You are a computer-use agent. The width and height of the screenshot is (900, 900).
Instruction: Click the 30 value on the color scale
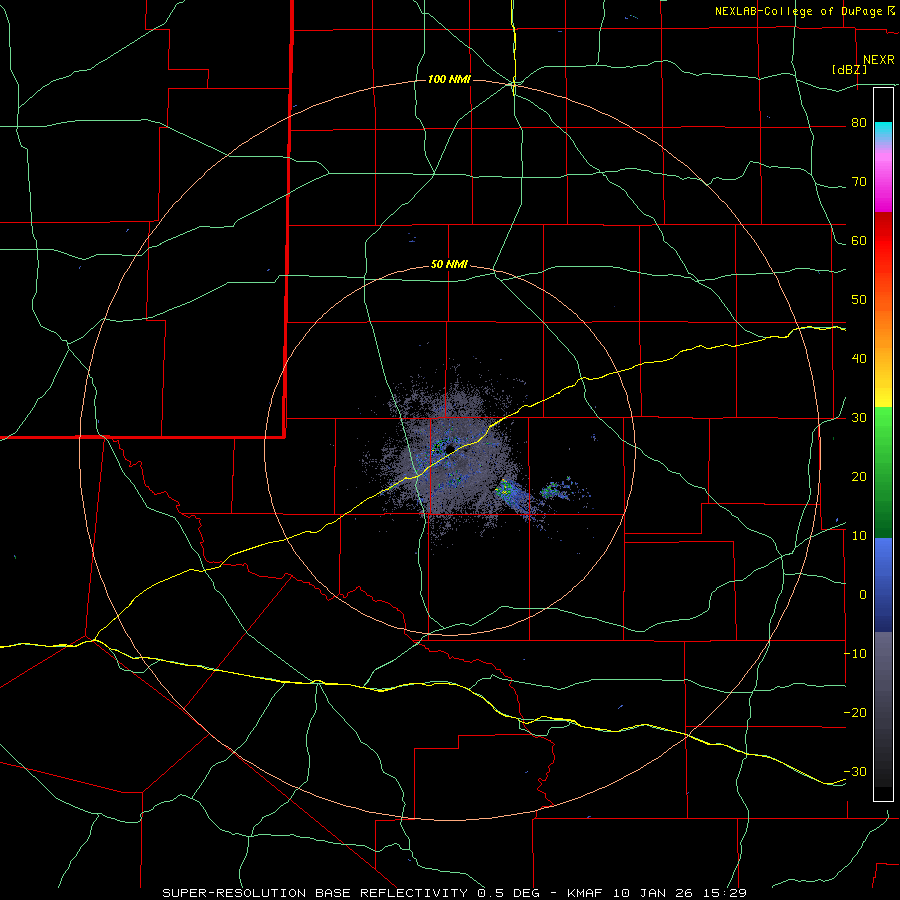[x=859, y=418]
